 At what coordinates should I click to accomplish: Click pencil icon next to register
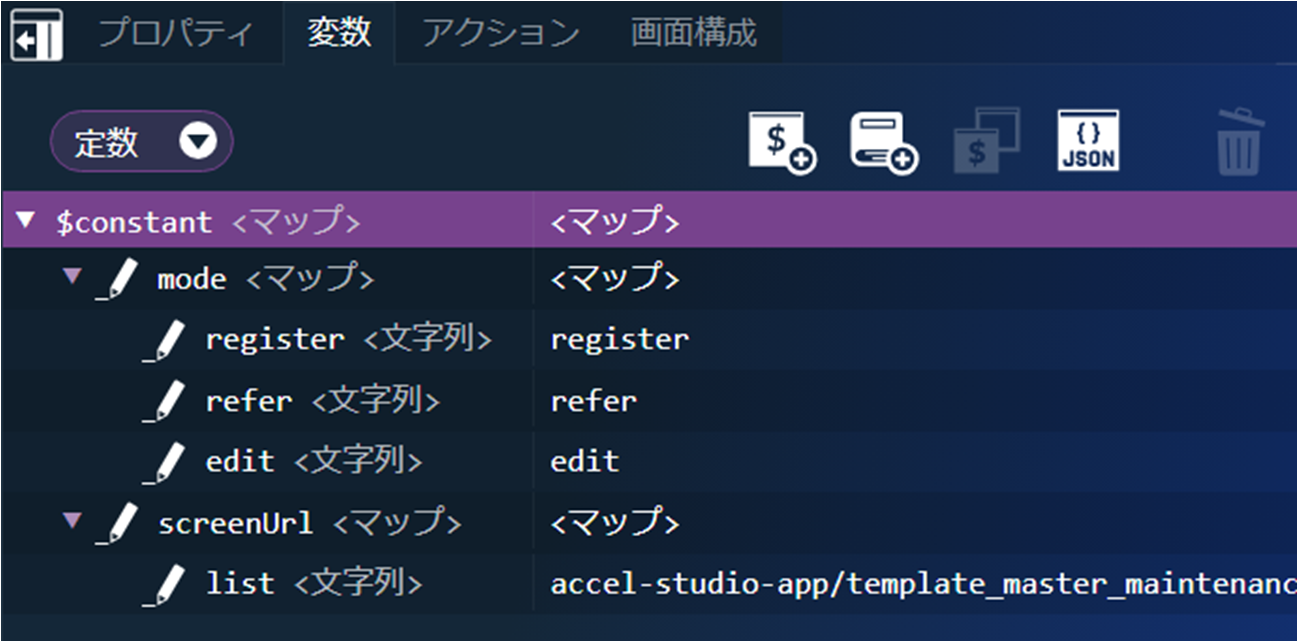(x=167, y=341)
